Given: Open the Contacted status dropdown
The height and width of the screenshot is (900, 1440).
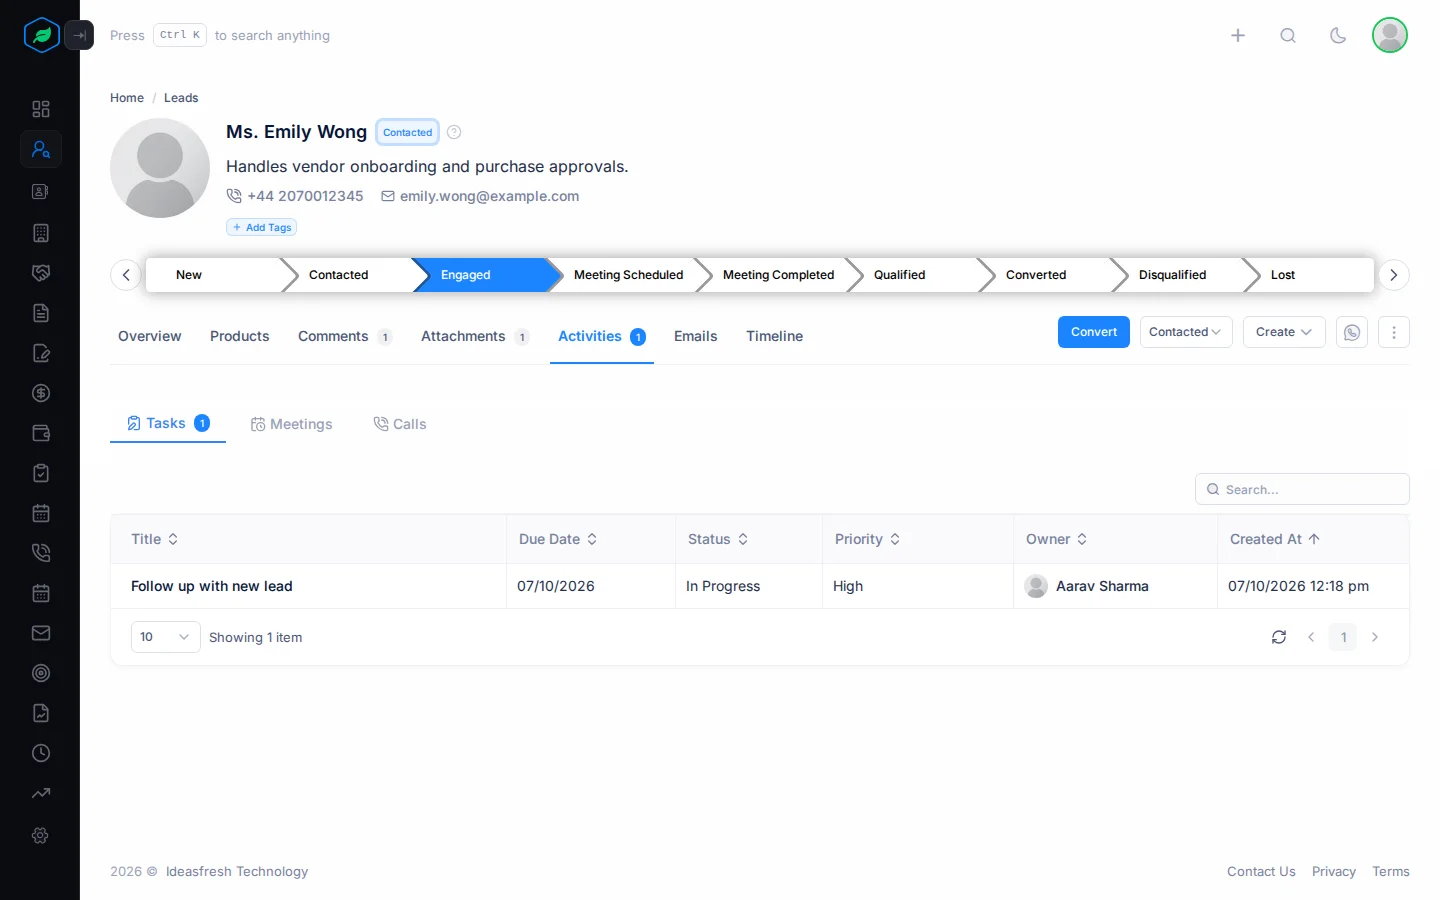Looking at the screenshot, I should click(x=1186, y=332).
